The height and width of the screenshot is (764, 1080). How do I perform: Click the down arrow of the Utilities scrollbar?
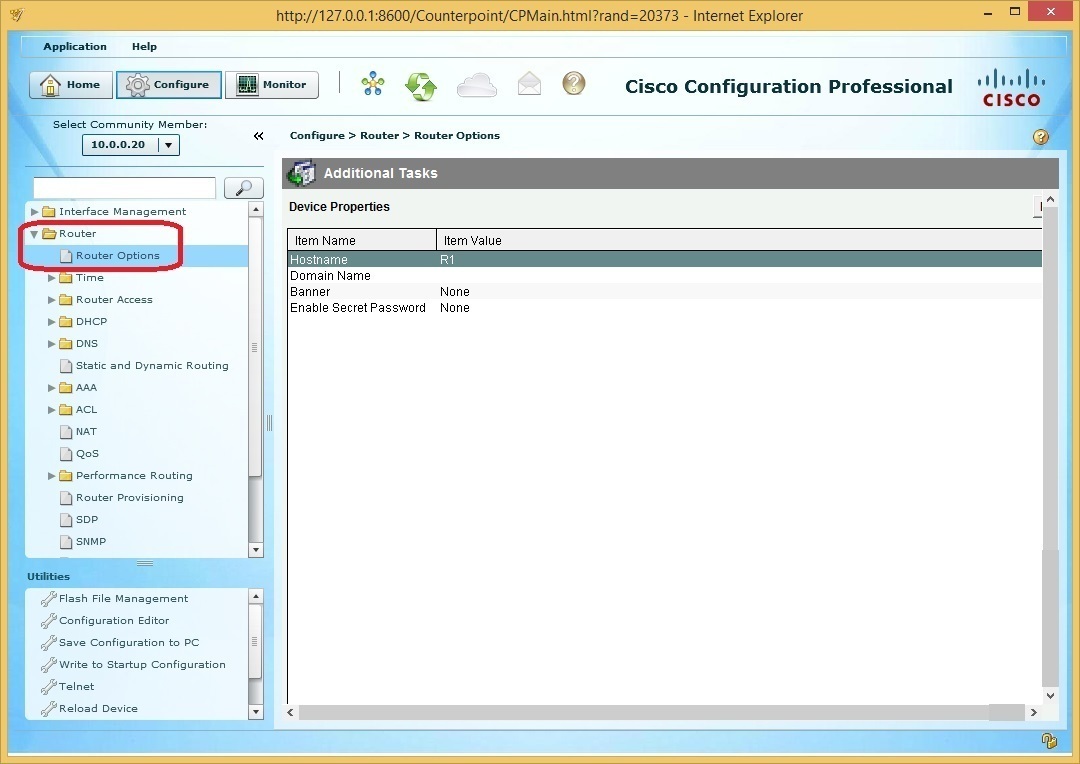coord(256,712)
